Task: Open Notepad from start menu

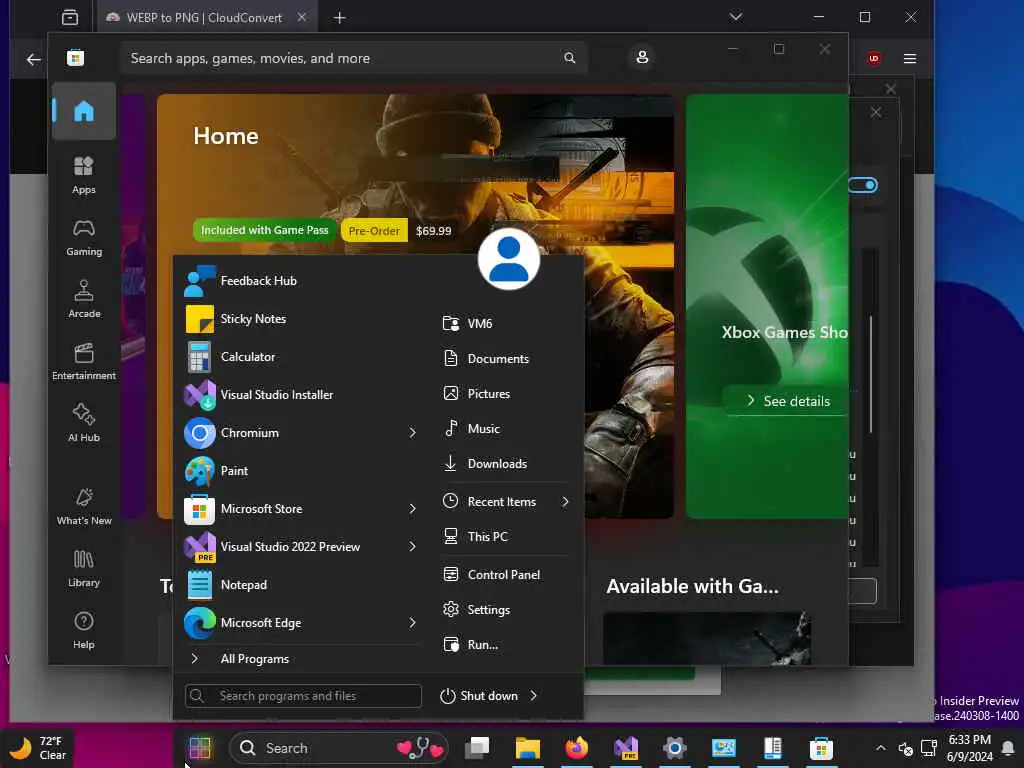Action: tap(302, 584)
